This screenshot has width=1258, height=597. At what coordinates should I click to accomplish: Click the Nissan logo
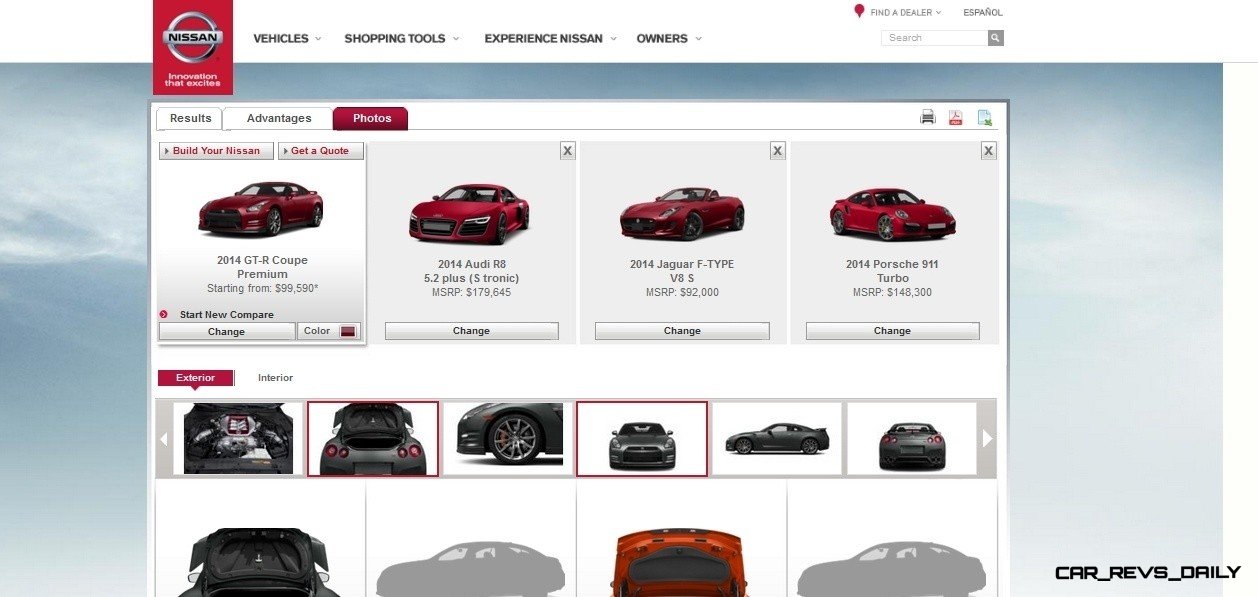coord(193,46)
